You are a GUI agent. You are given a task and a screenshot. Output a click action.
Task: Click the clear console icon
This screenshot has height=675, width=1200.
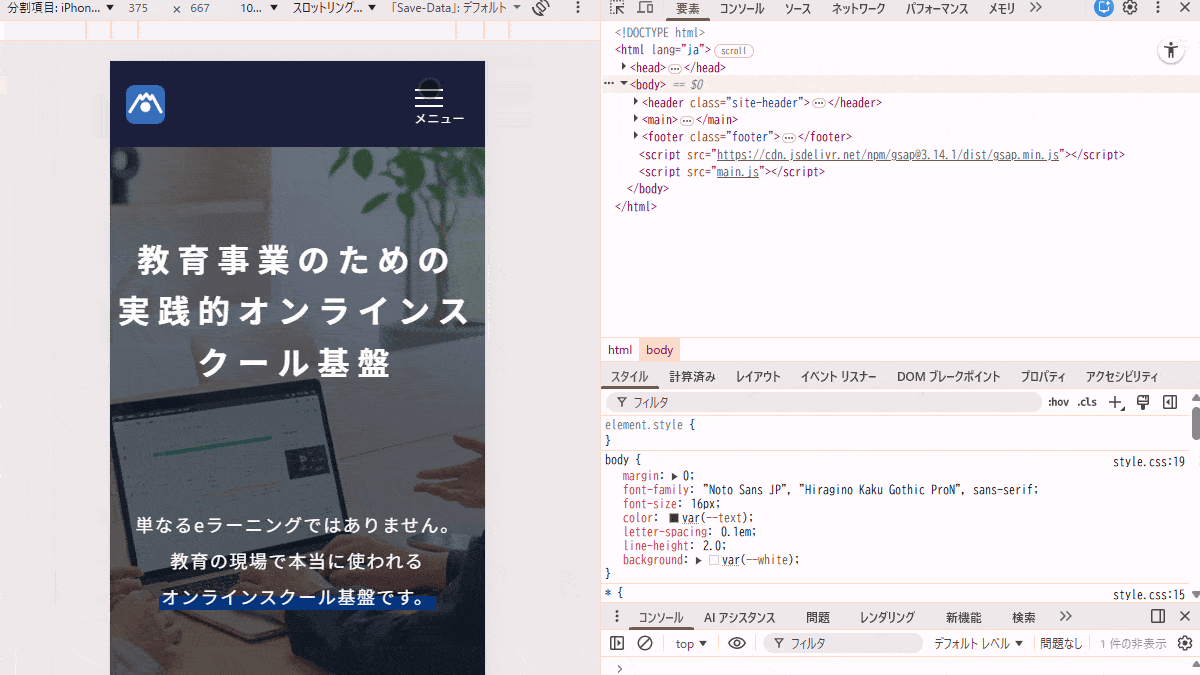click(x=645, y=643)
